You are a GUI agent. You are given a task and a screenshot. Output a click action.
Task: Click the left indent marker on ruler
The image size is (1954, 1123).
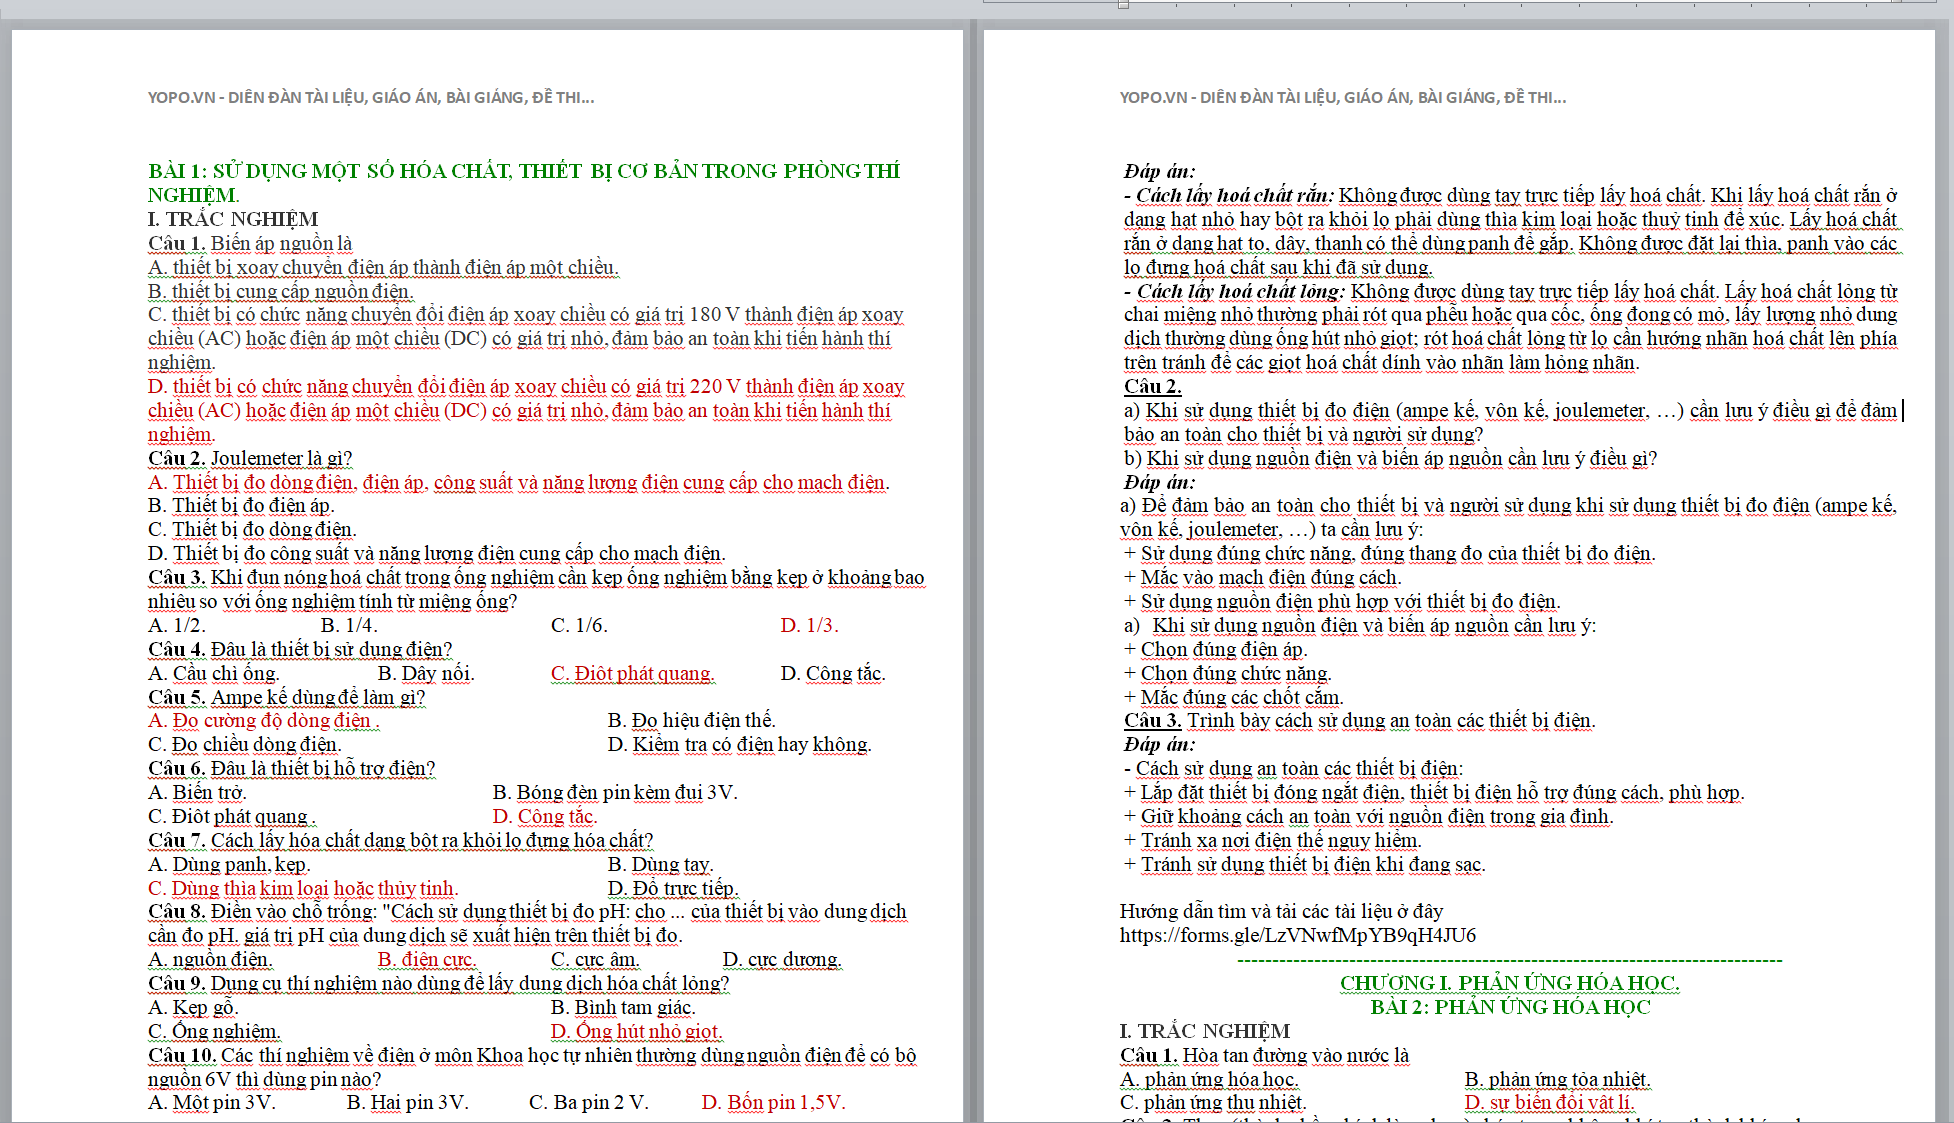pyautogui.click(x=1123, y=5)
